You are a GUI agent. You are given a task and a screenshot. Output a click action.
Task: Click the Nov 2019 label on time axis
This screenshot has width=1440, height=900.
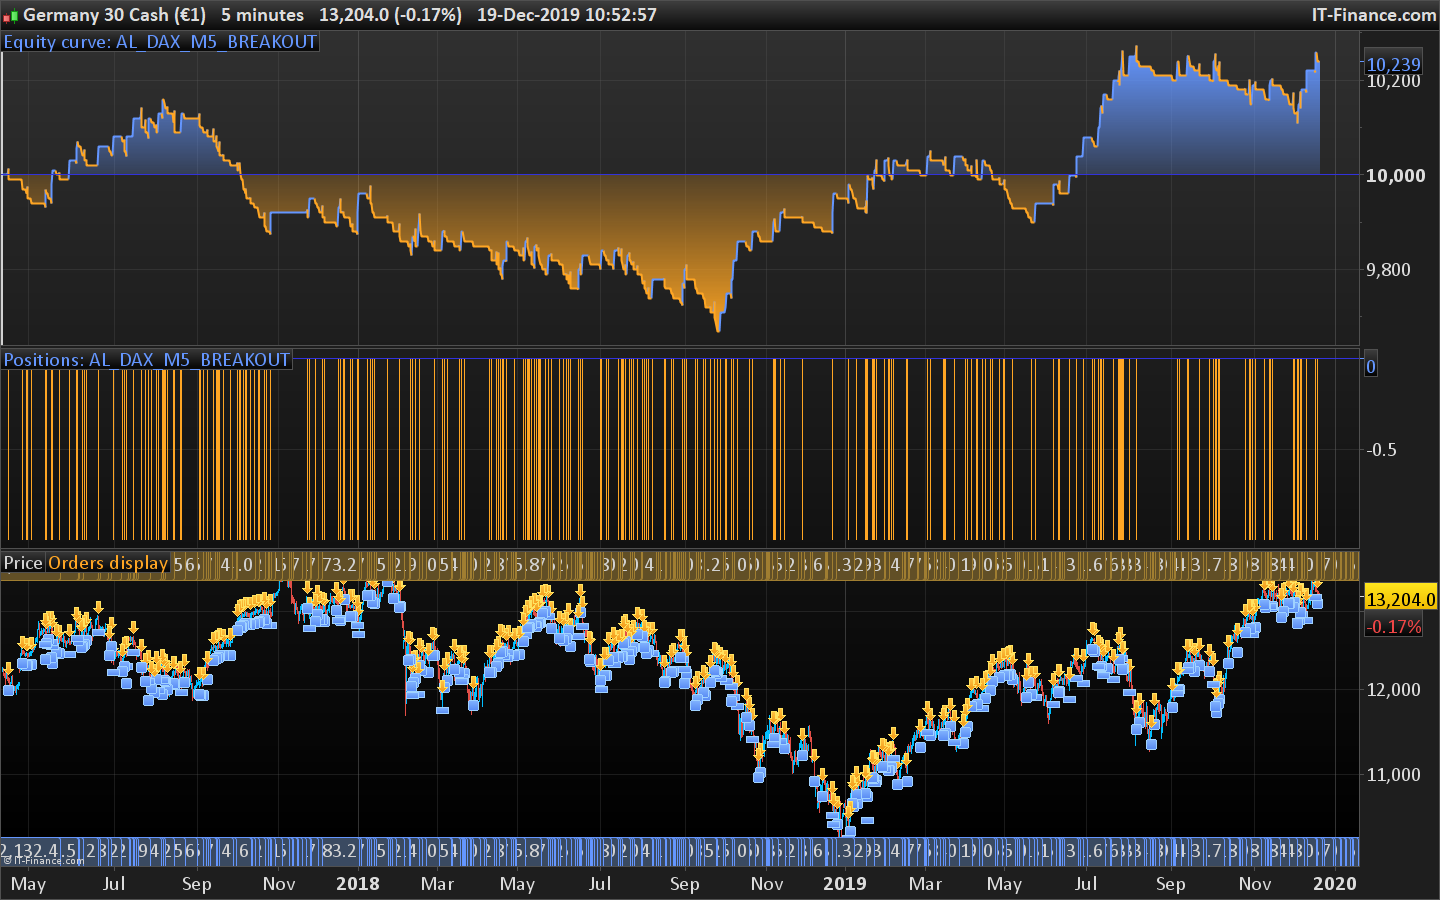(1255, 884)
